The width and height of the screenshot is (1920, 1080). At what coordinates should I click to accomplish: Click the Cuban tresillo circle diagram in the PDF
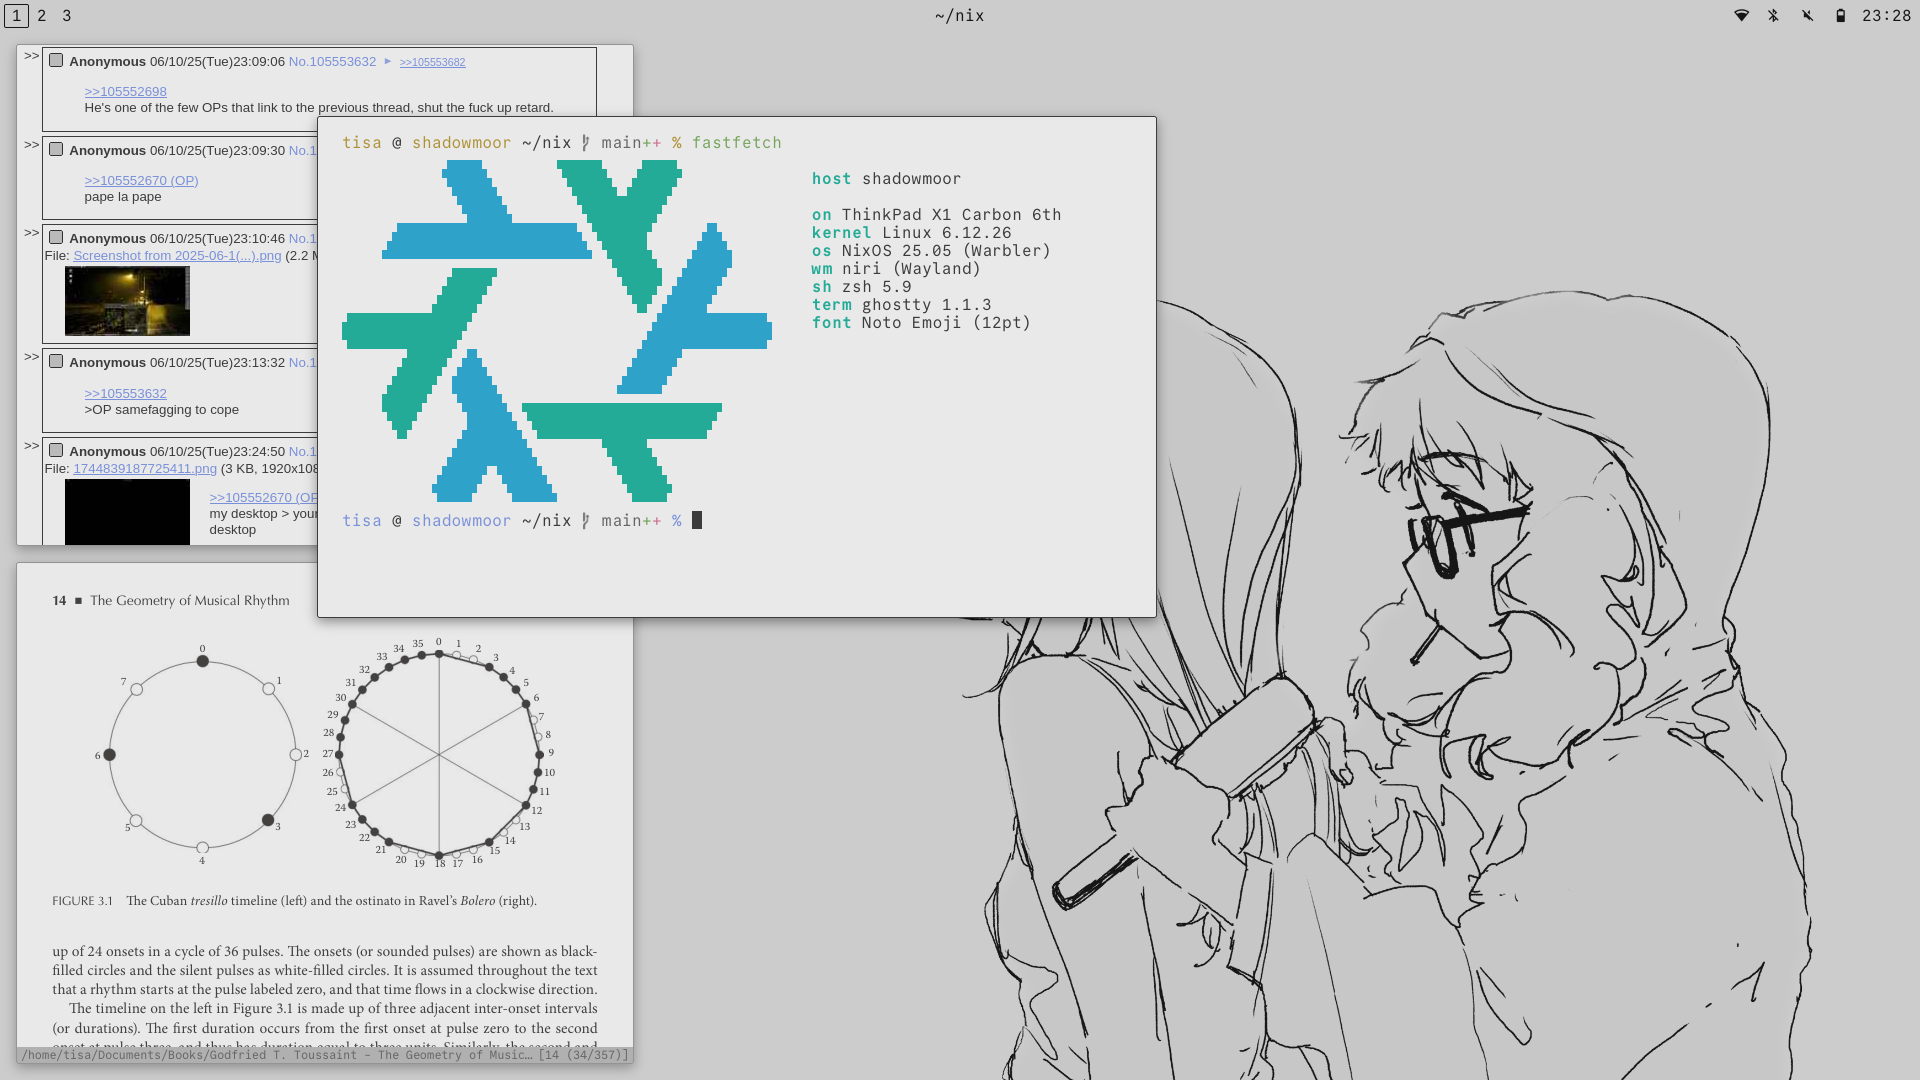click(202, 755)
